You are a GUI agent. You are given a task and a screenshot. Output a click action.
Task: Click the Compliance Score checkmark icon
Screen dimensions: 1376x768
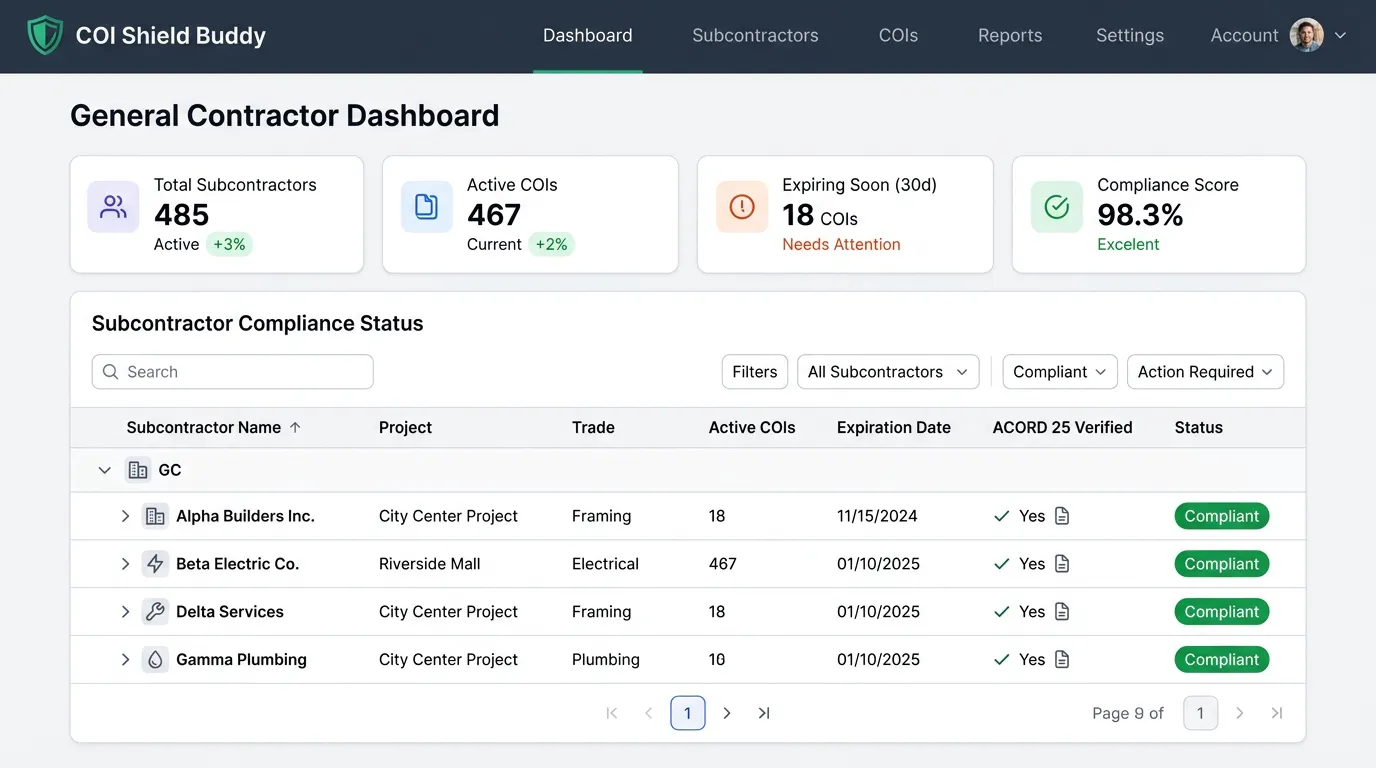1057,207
